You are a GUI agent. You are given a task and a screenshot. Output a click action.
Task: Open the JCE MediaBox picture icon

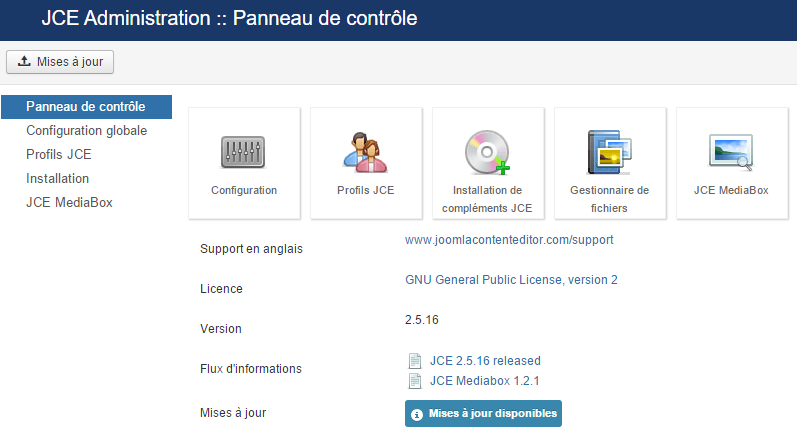pos(731,153)
